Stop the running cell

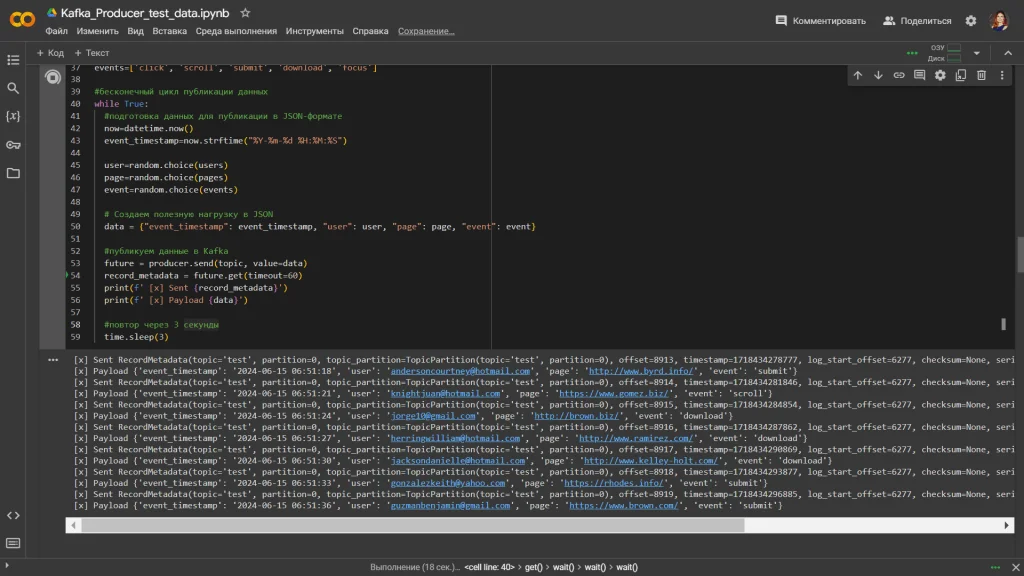53,78
